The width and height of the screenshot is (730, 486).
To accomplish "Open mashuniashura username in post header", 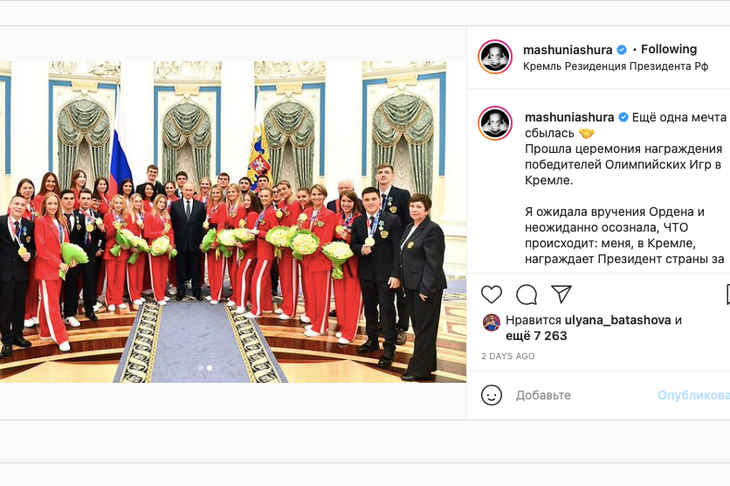I will 568,49.
